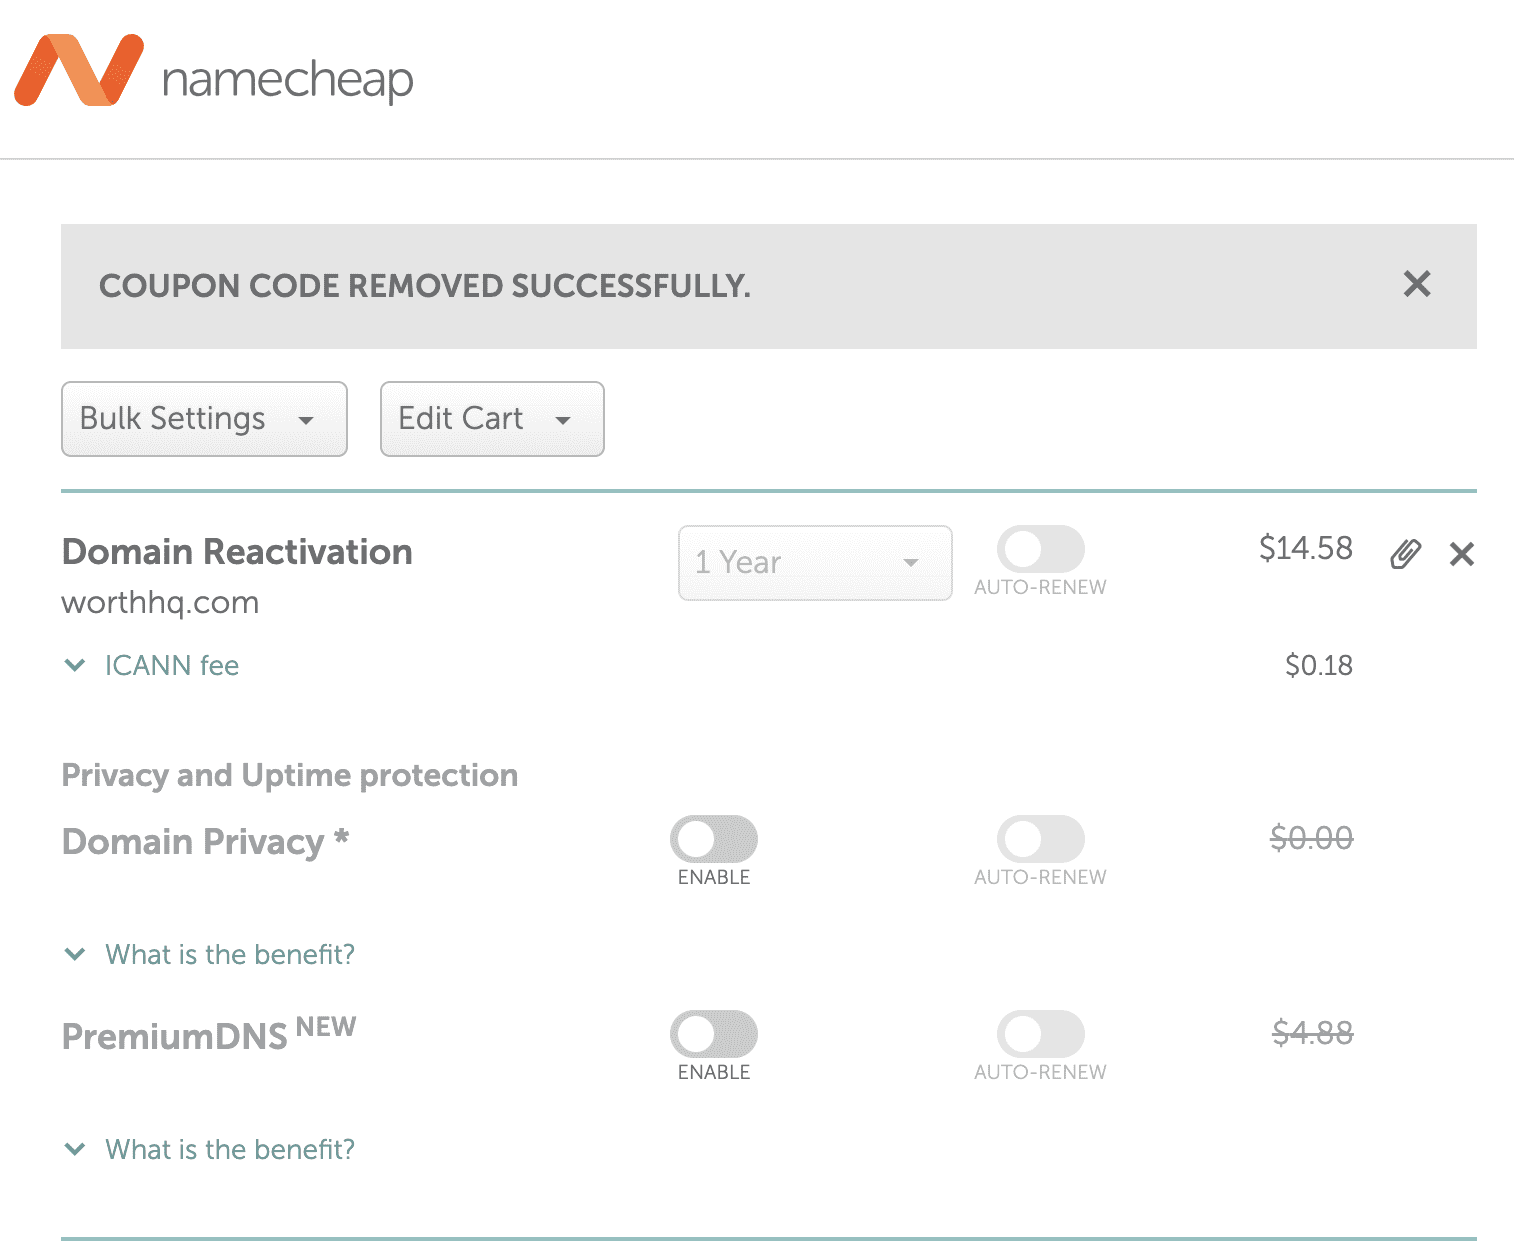Image resolution: width=1514 pixels, height=1250 pixels.
Task: Click the struck-through $0.00 price
Action: pos(1311,838)
